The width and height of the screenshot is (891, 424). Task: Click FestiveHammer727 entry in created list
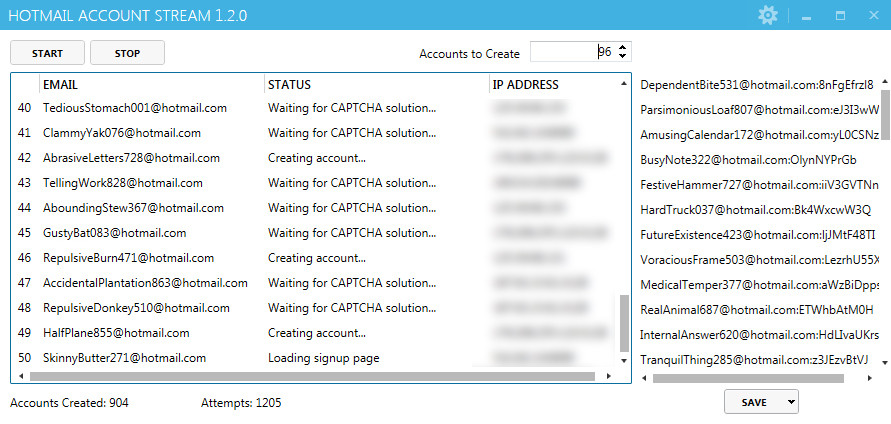pos(760,185)
